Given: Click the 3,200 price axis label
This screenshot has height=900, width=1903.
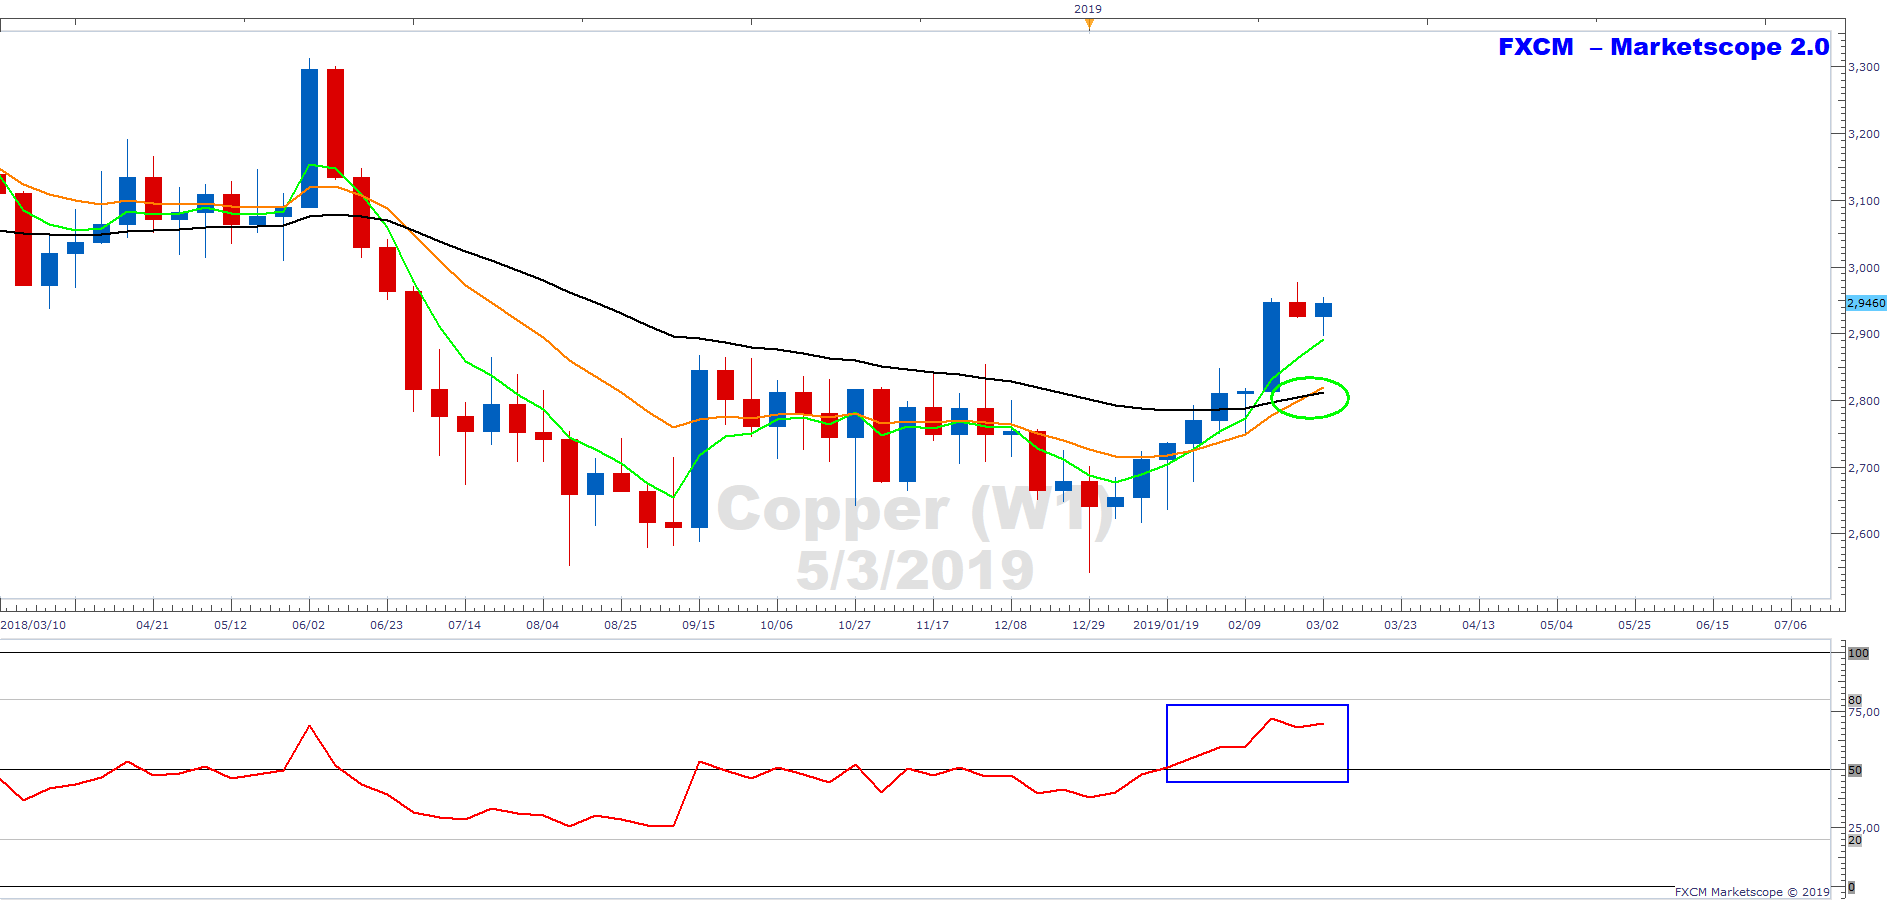Looking at the screenshot, I should pos(1864,134).
